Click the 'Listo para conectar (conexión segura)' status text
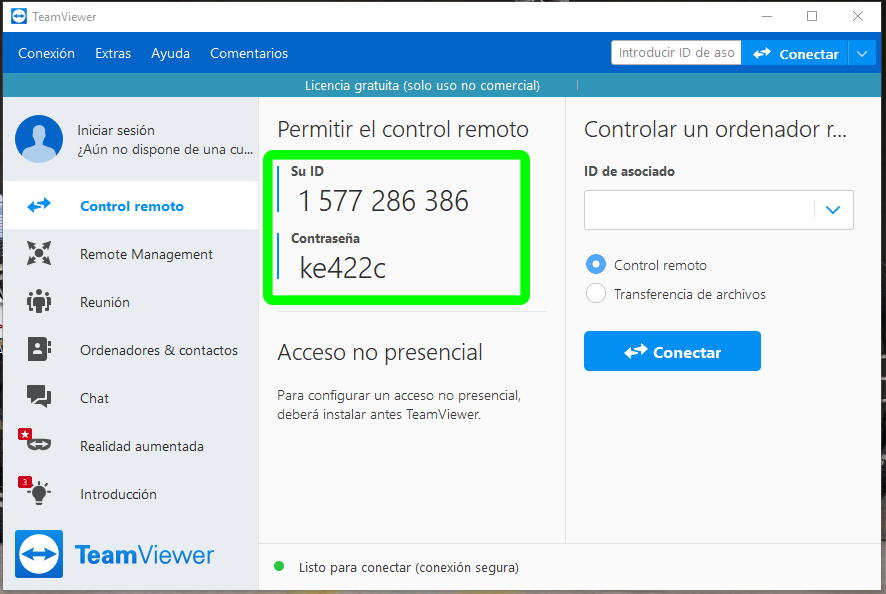Viewport: 886px width, 594px height. tap(409, 567)
